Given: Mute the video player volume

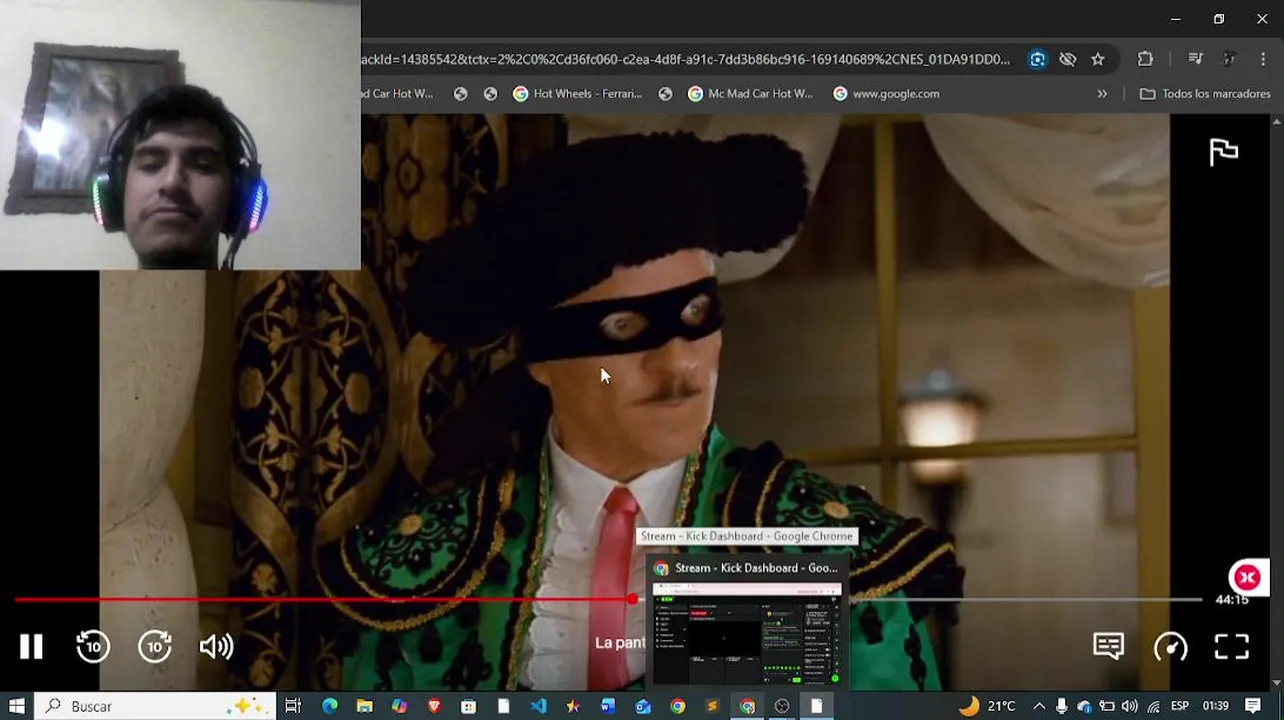Looking at the screenshot, I should point(216,647).
